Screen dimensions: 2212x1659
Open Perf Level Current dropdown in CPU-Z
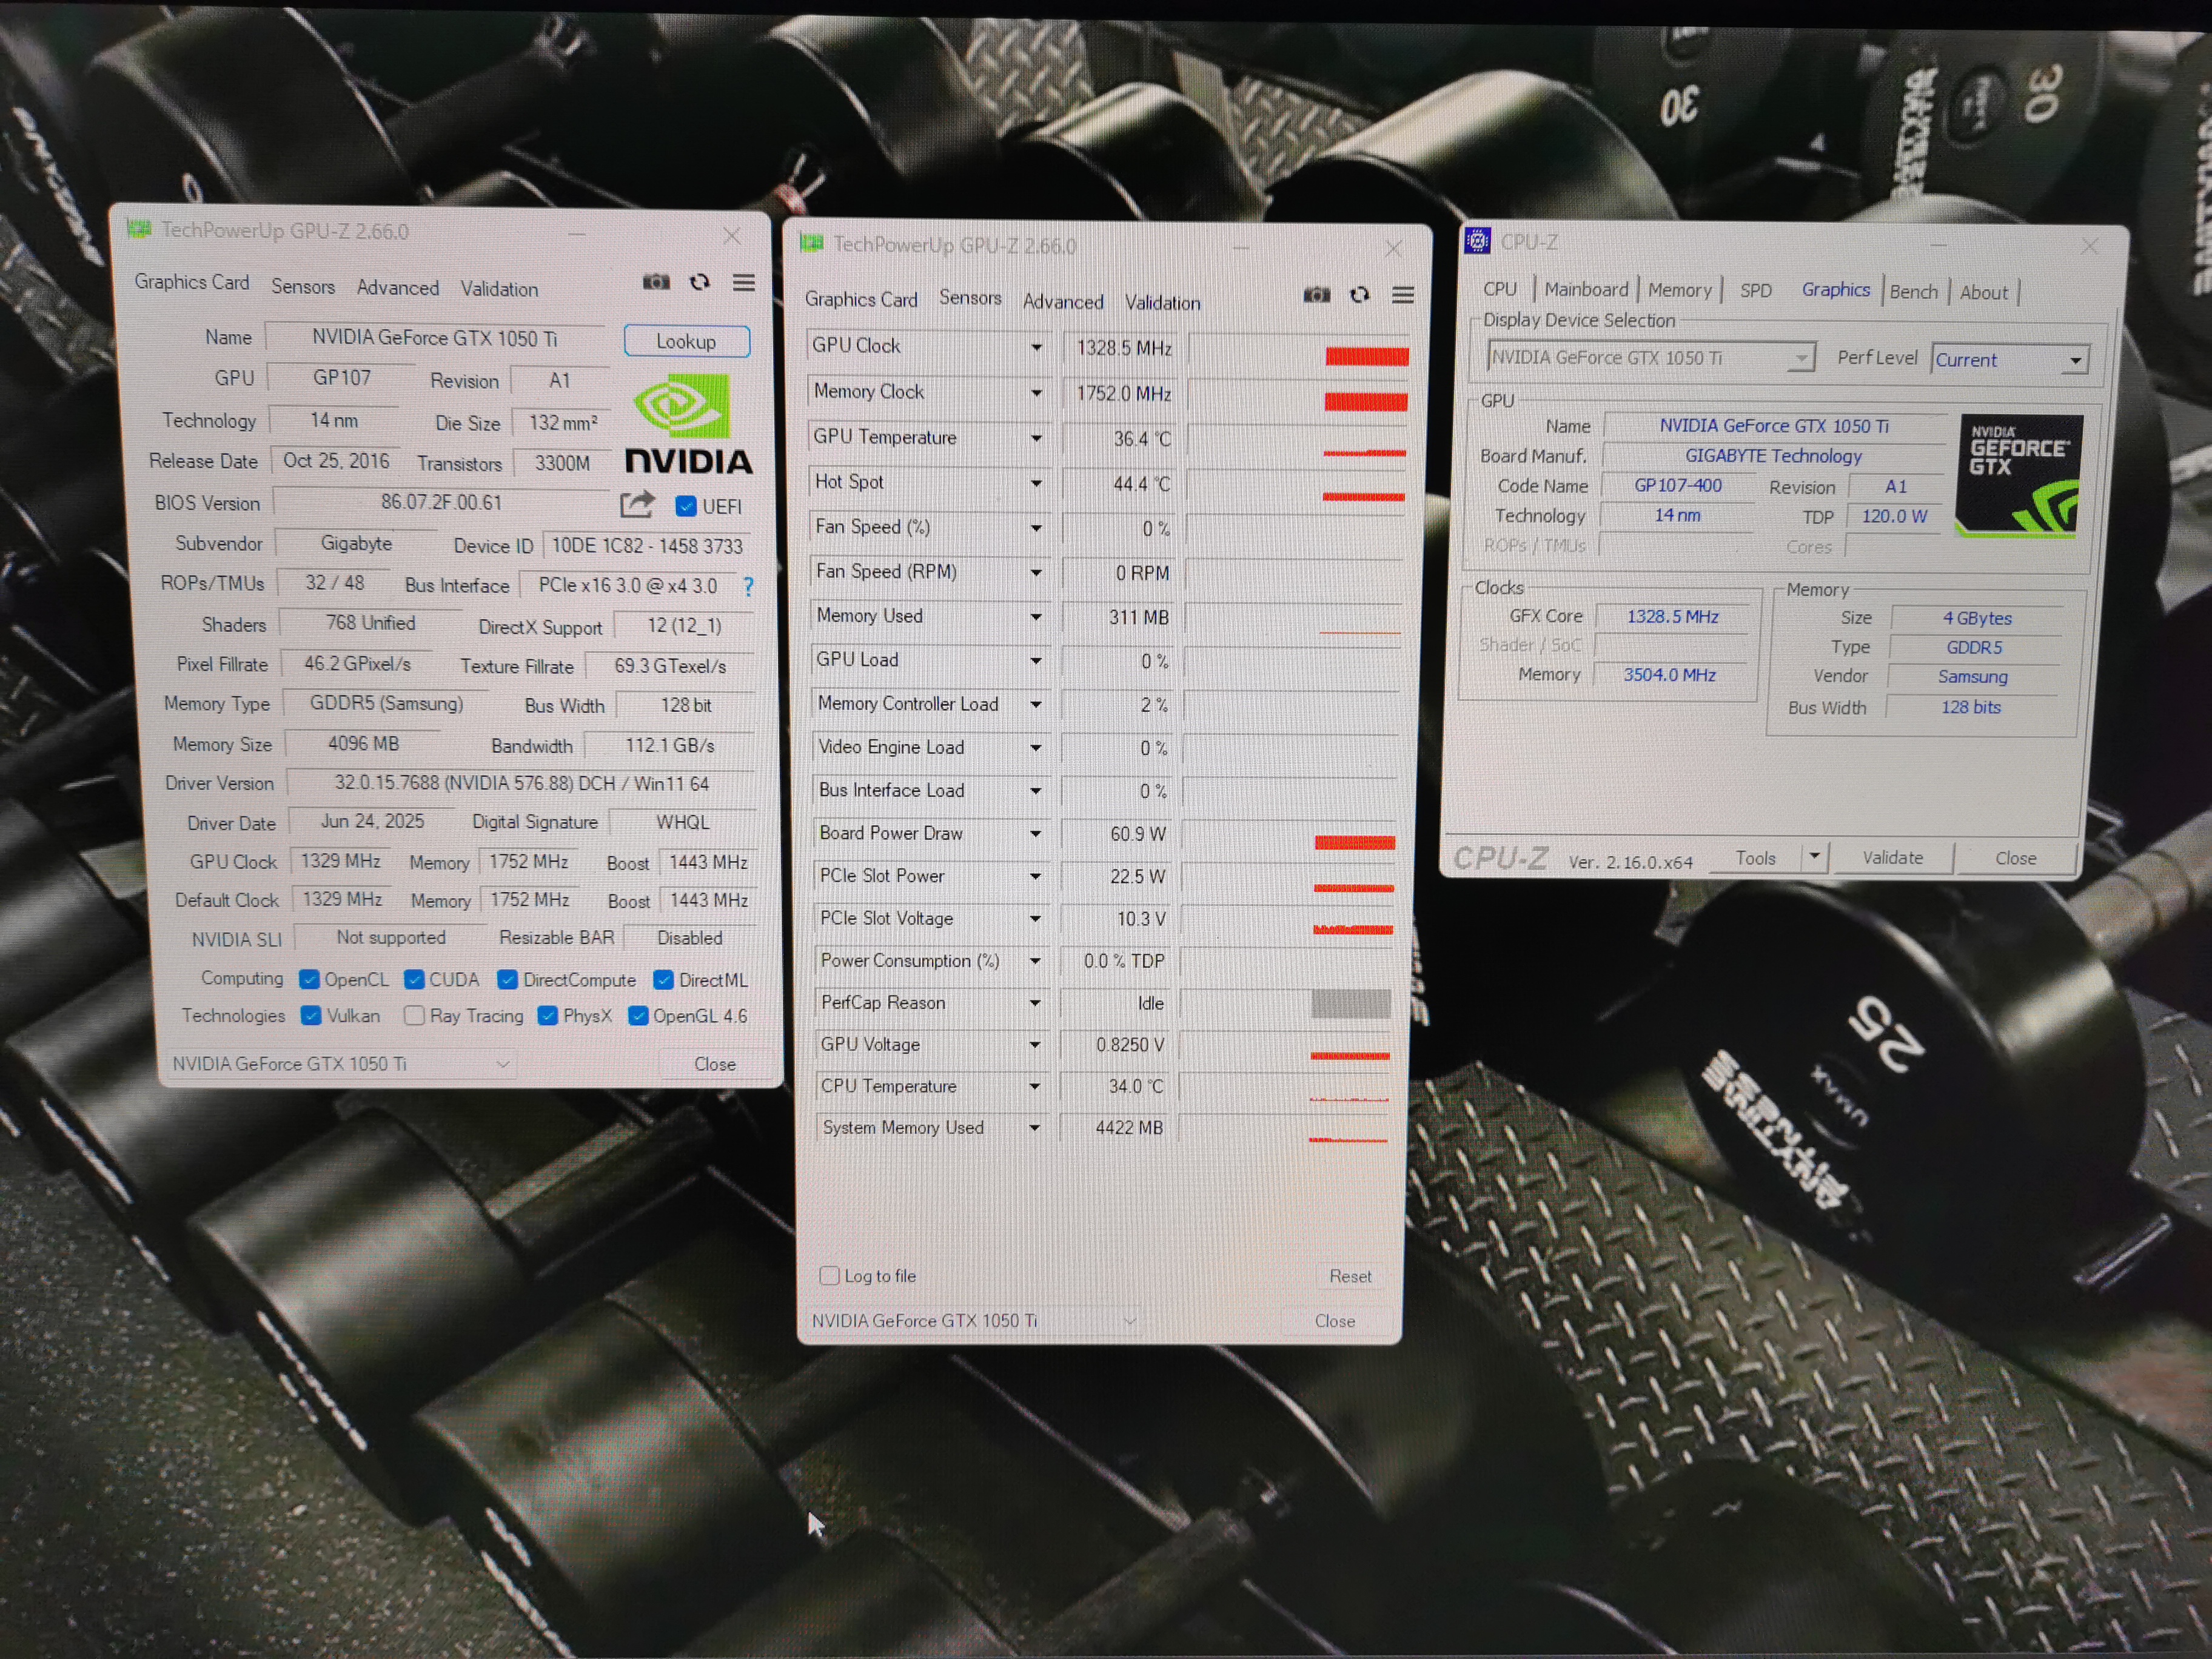point(2011,360)
